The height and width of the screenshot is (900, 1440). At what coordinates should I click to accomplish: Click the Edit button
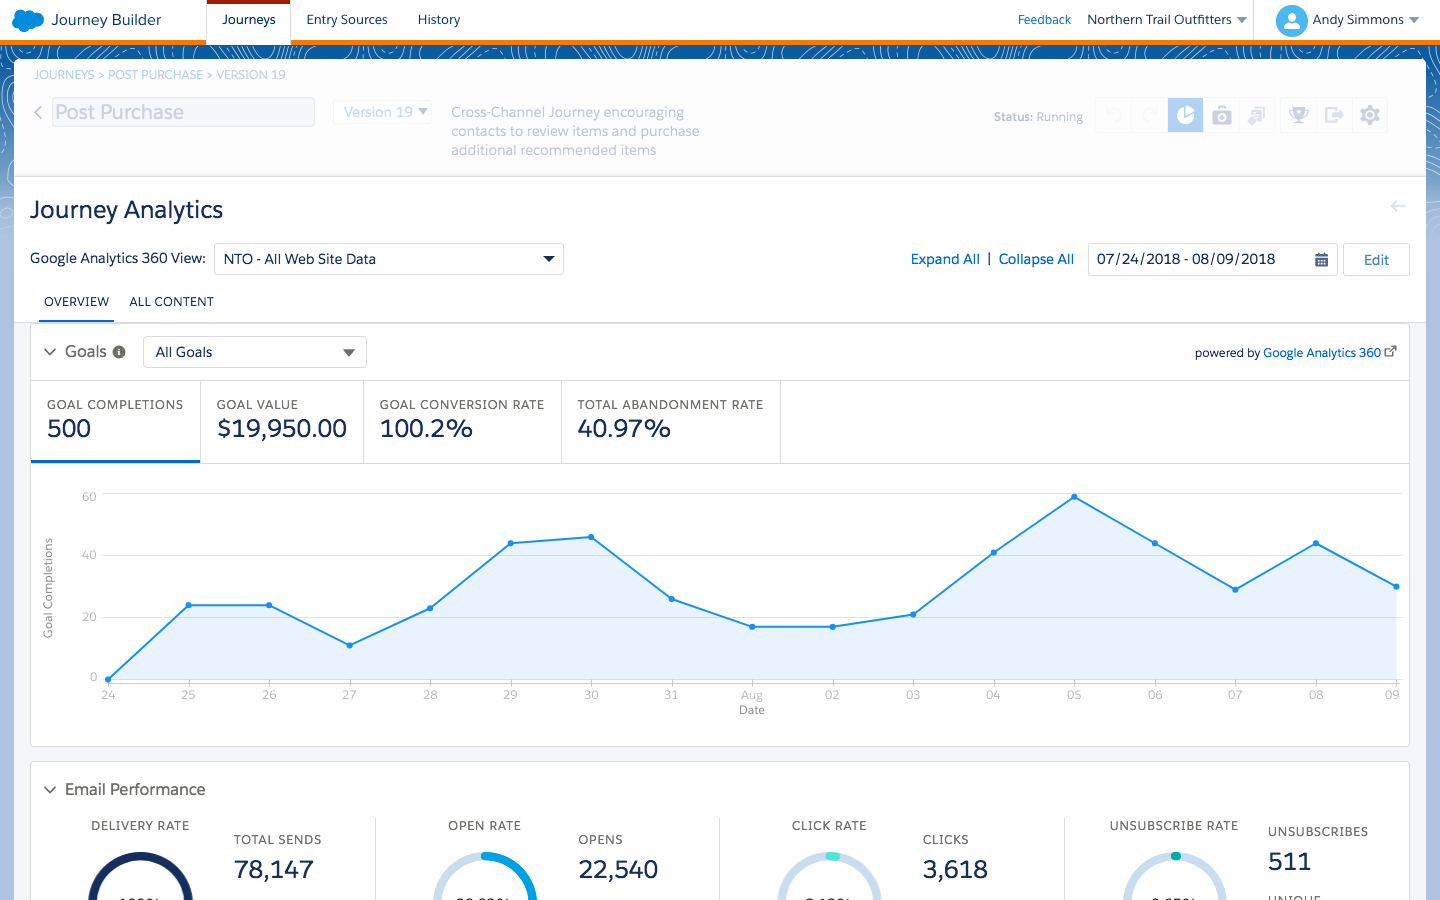pos(1376,260)
